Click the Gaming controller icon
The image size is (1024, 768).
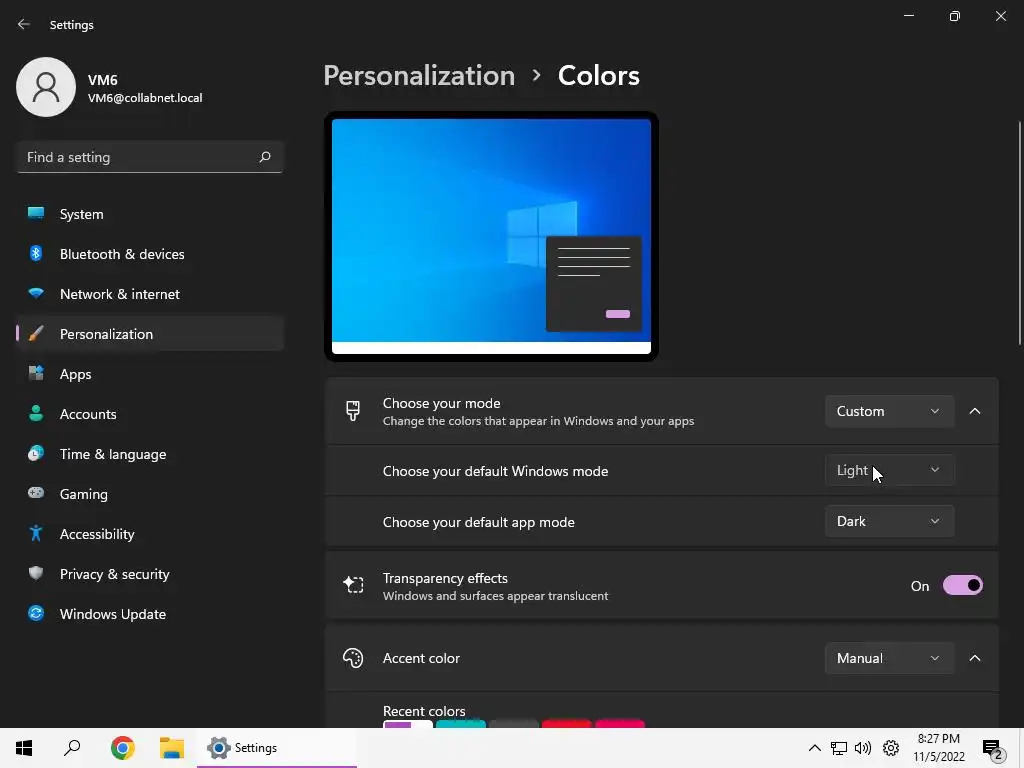click(x=36, y=493)
